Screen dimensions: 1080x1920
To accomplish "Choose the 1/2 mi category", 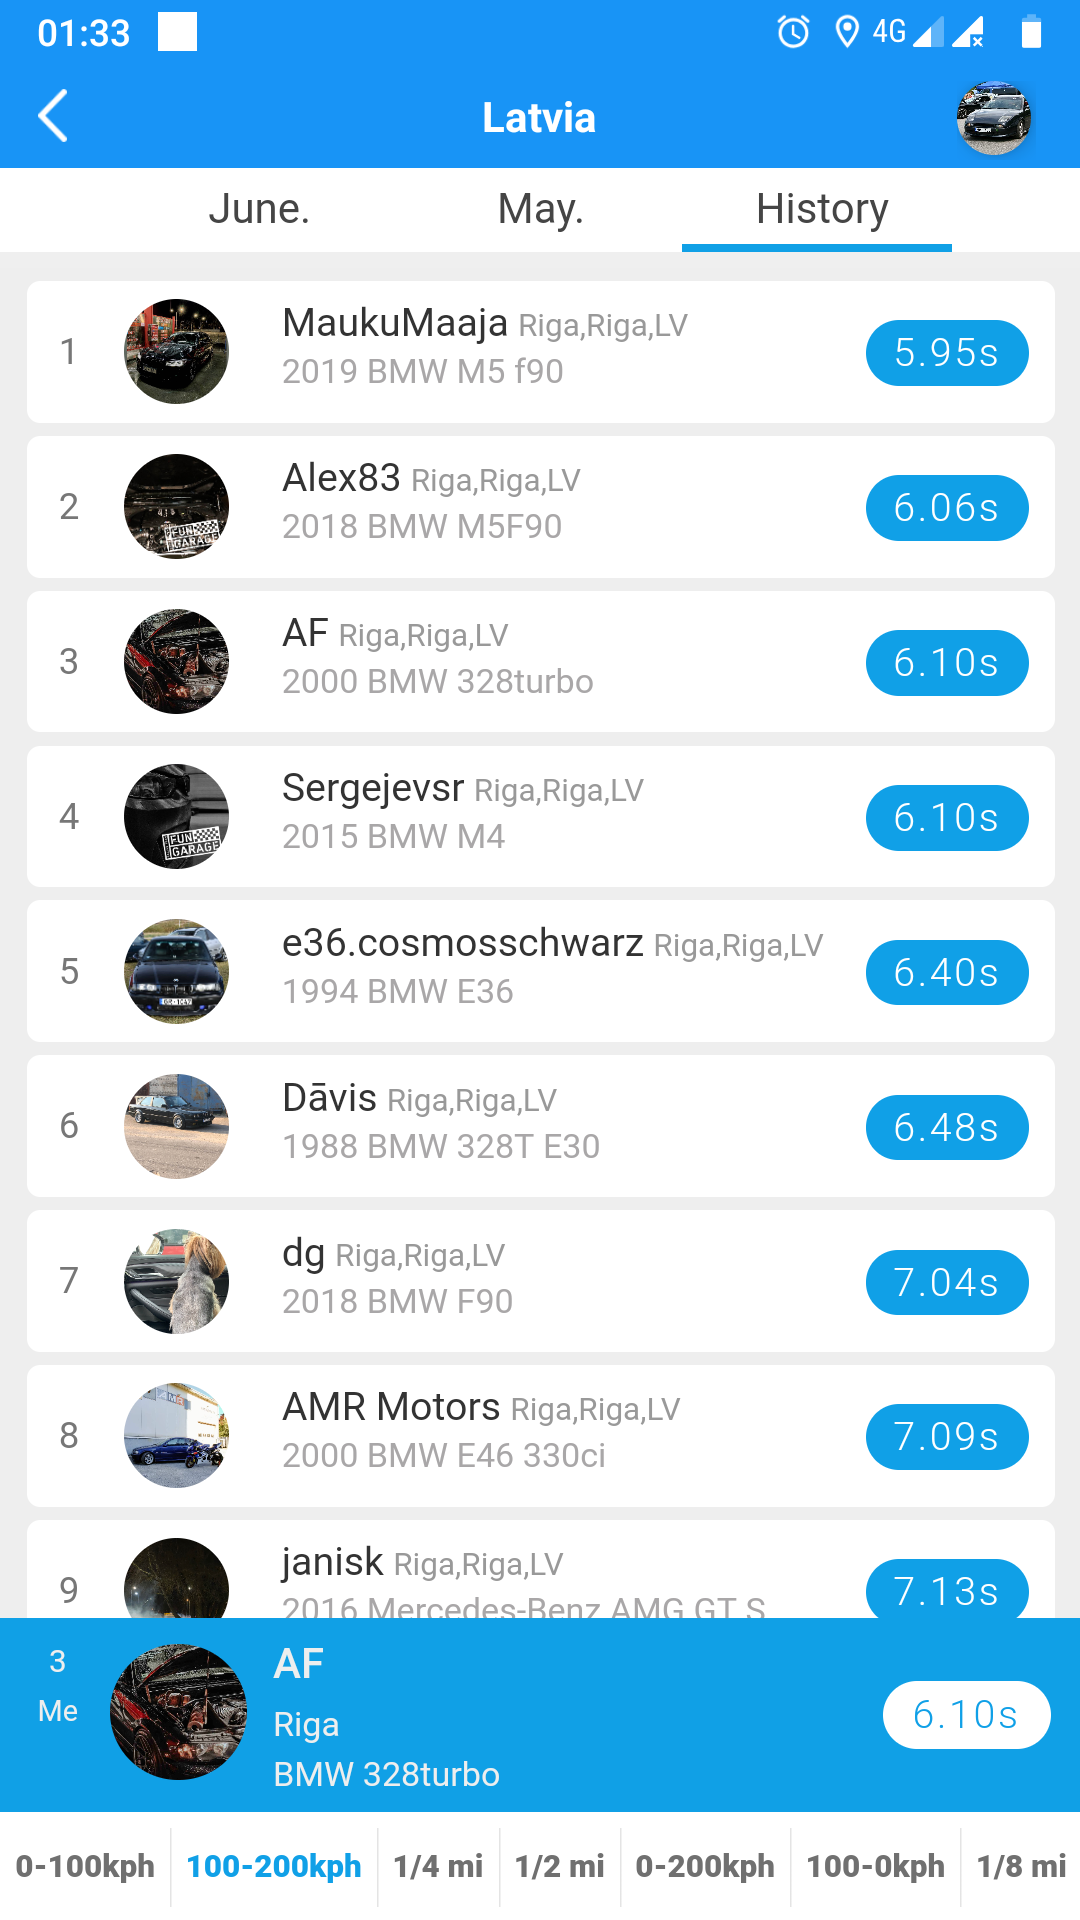I will coord(559,1866).
